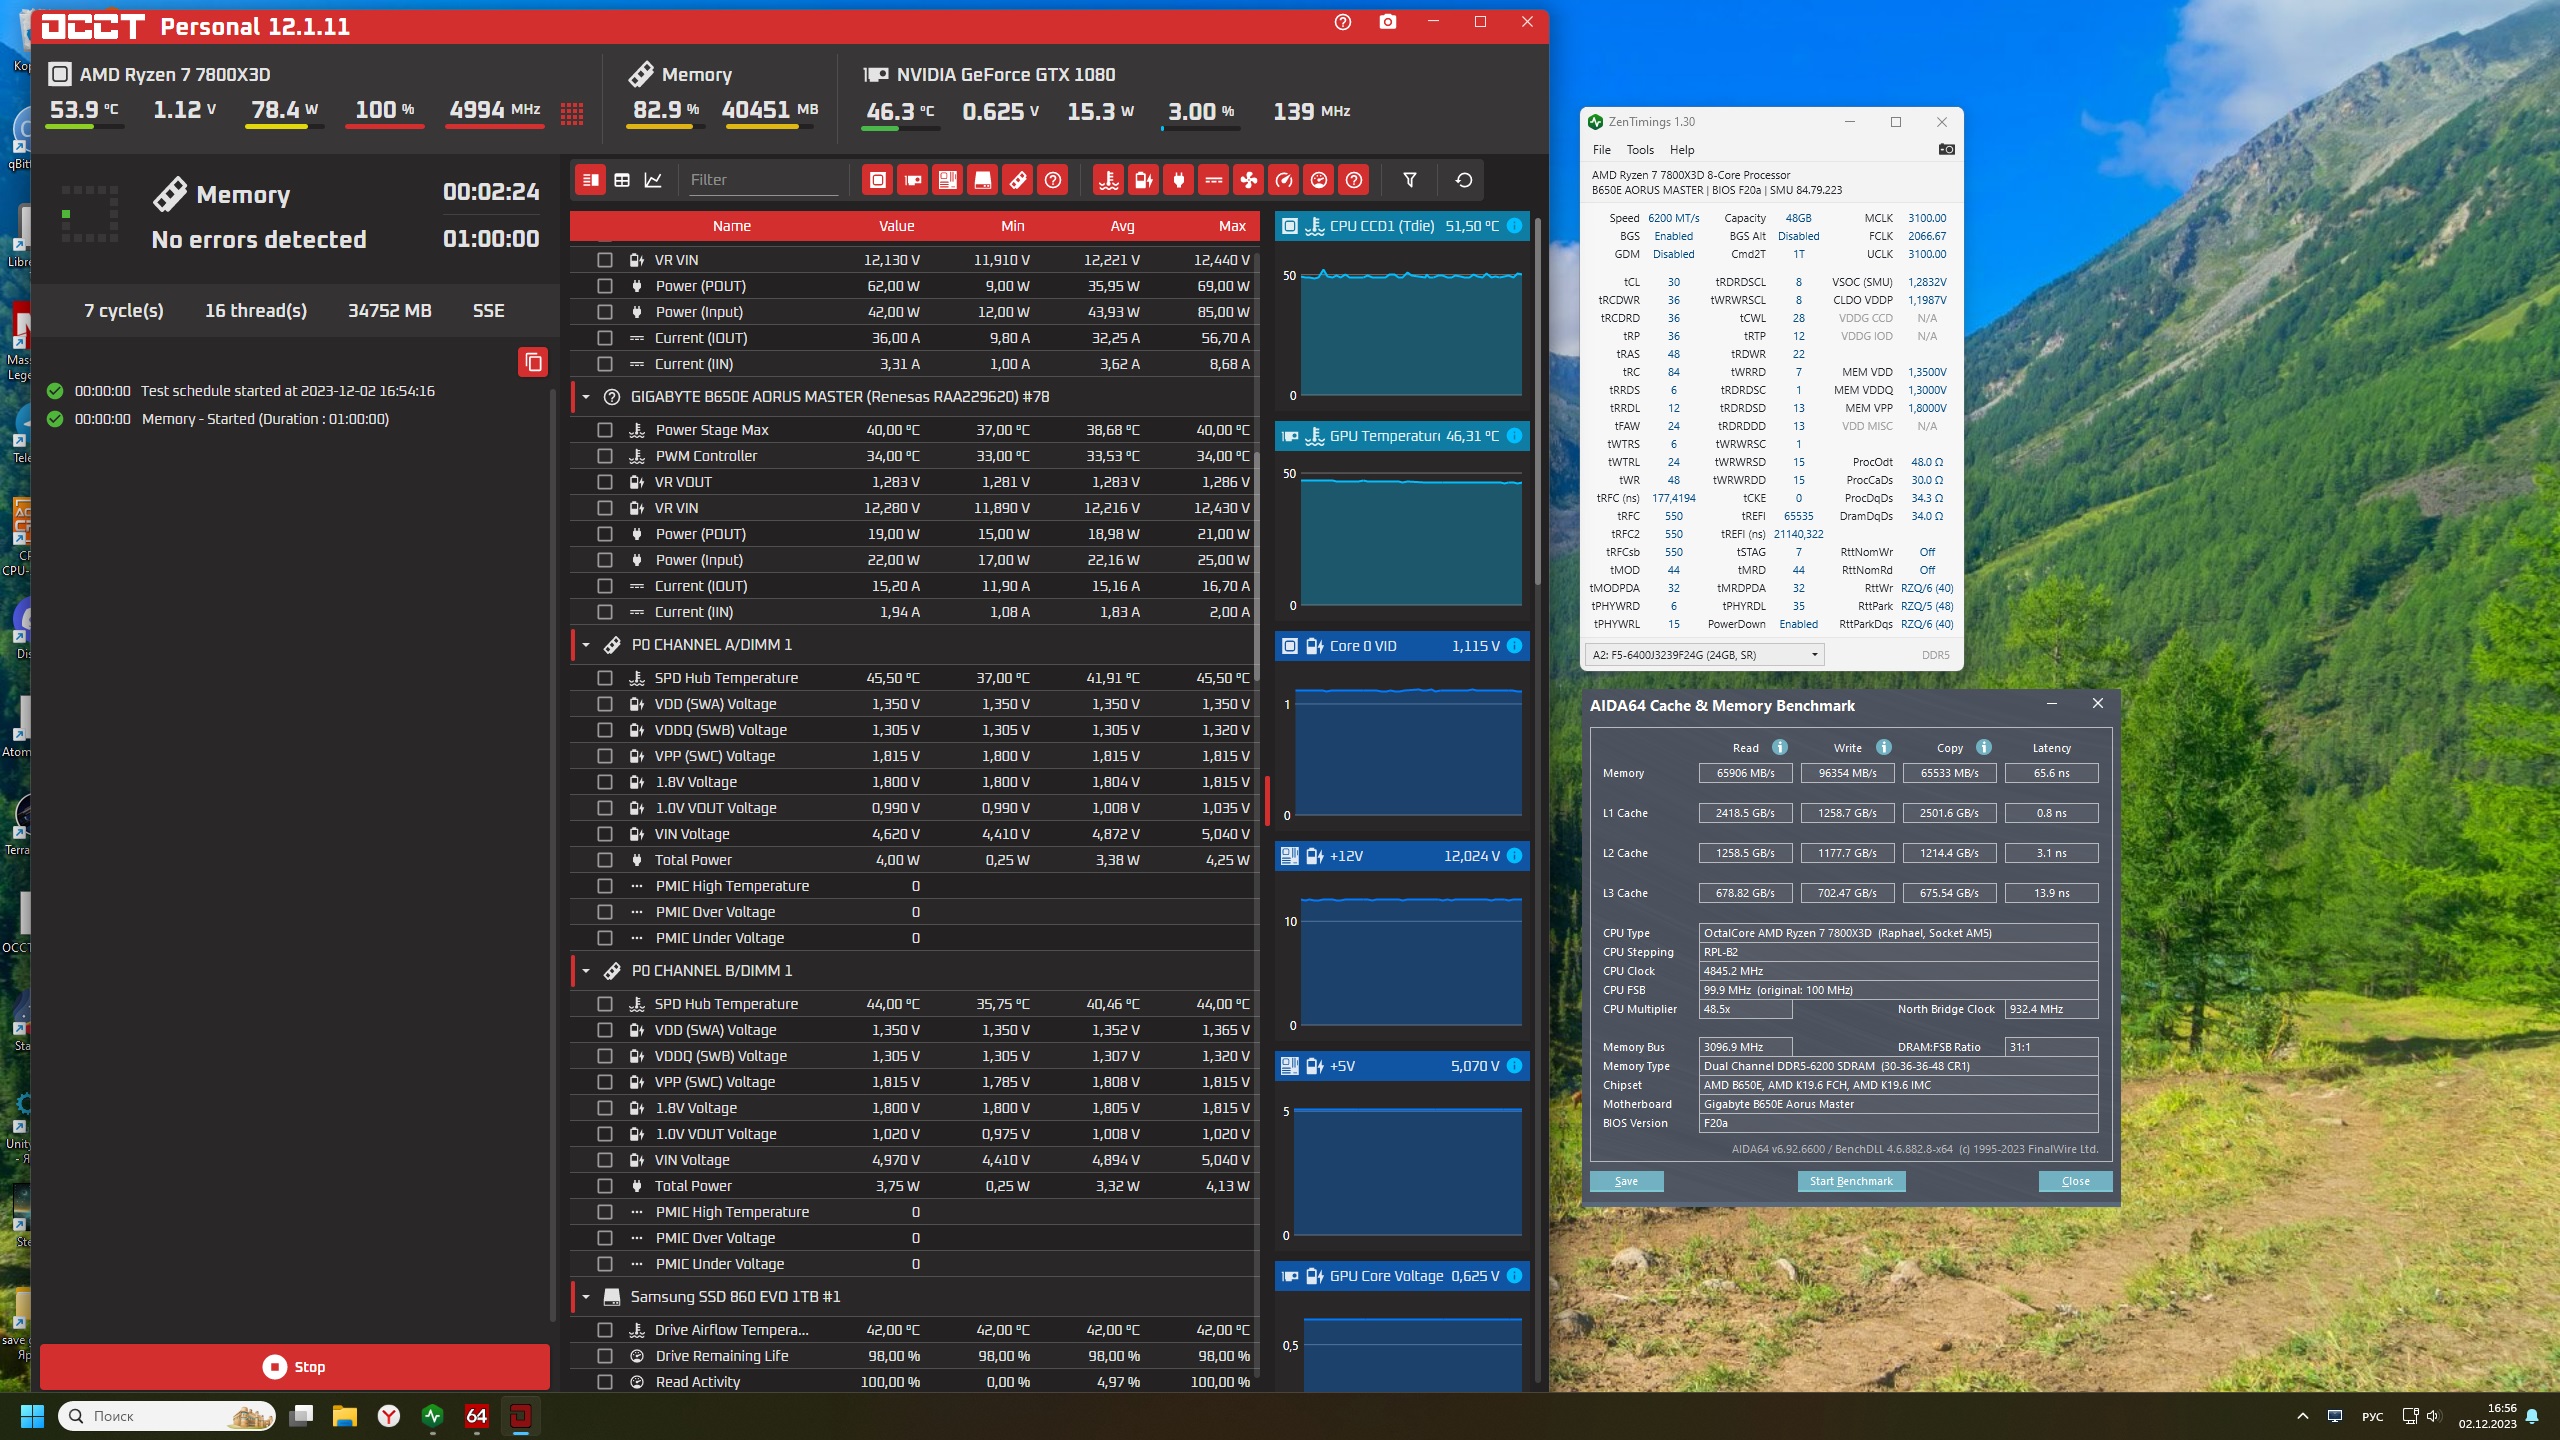Collapse the Samsung SSD 860 EVO group
Screen dimensions: 2560x1440
586,1297
